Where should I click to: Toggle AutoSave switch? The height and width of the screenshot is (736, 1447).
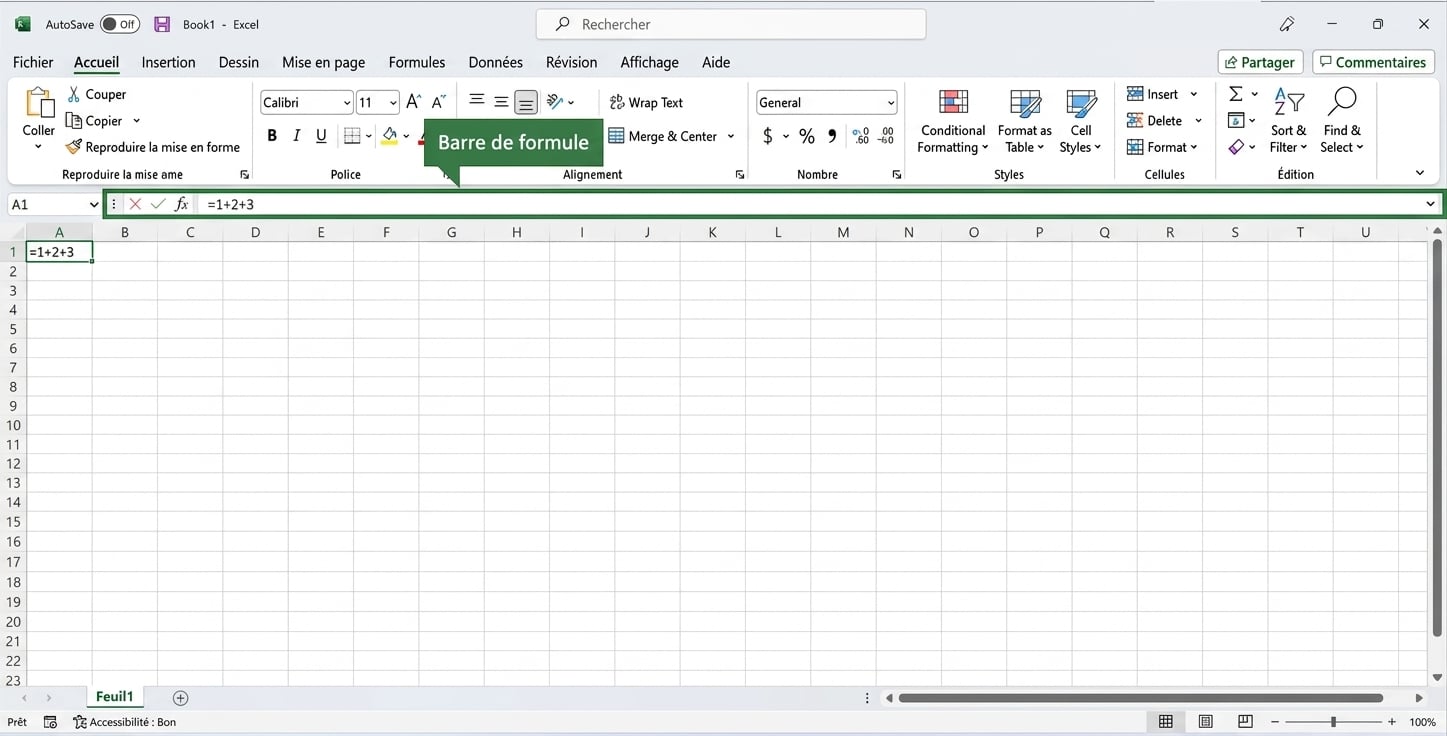pyautogui.click(x=120, y=24)
